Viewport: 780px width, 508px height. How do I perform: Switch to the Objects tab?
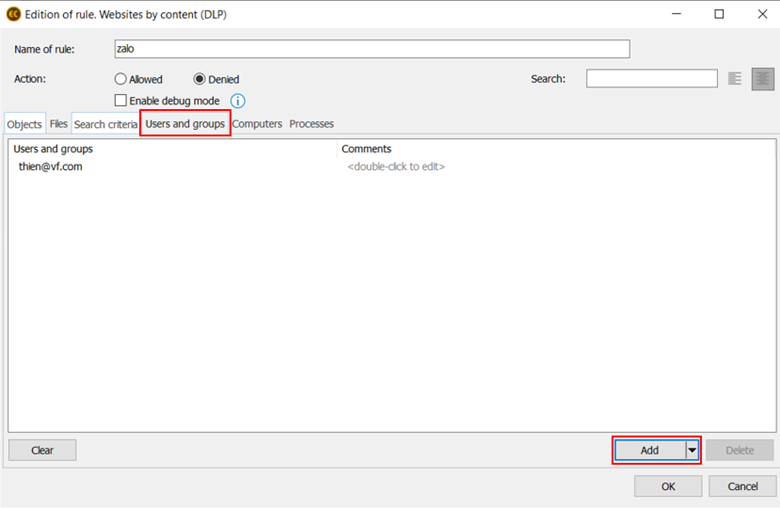(24, 124)
